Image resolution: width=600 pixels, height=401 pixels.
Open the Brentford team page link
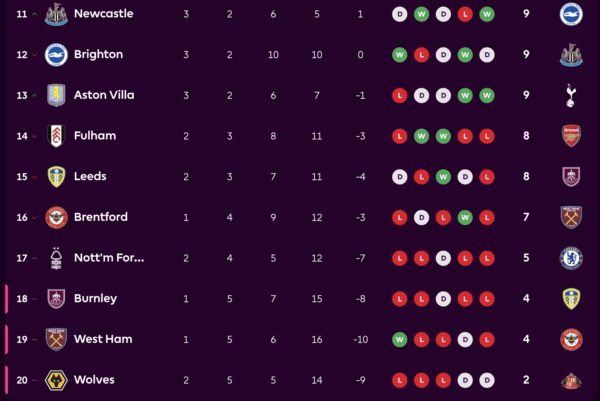click(100, 217)
